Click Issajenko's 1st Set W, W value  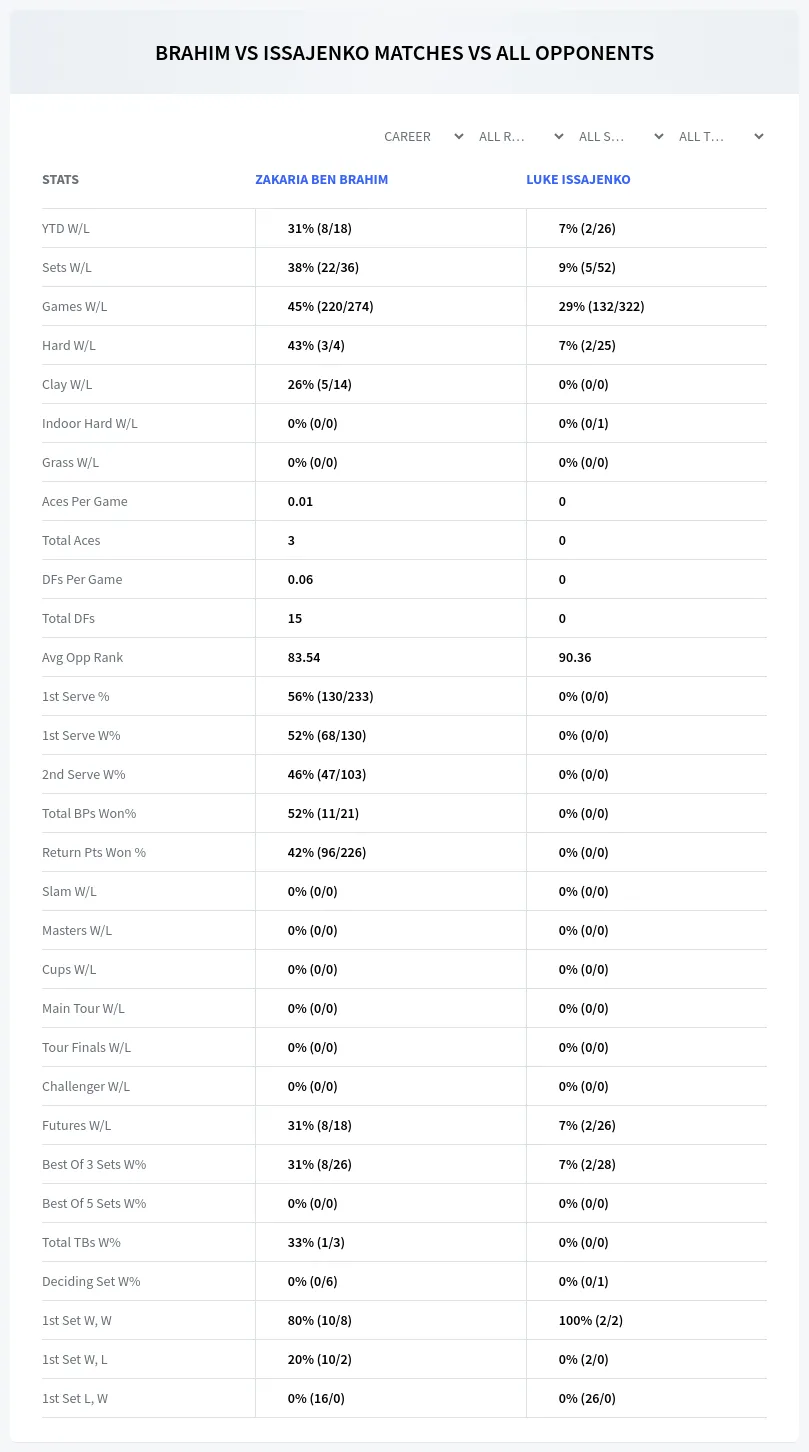point(591,1320)
